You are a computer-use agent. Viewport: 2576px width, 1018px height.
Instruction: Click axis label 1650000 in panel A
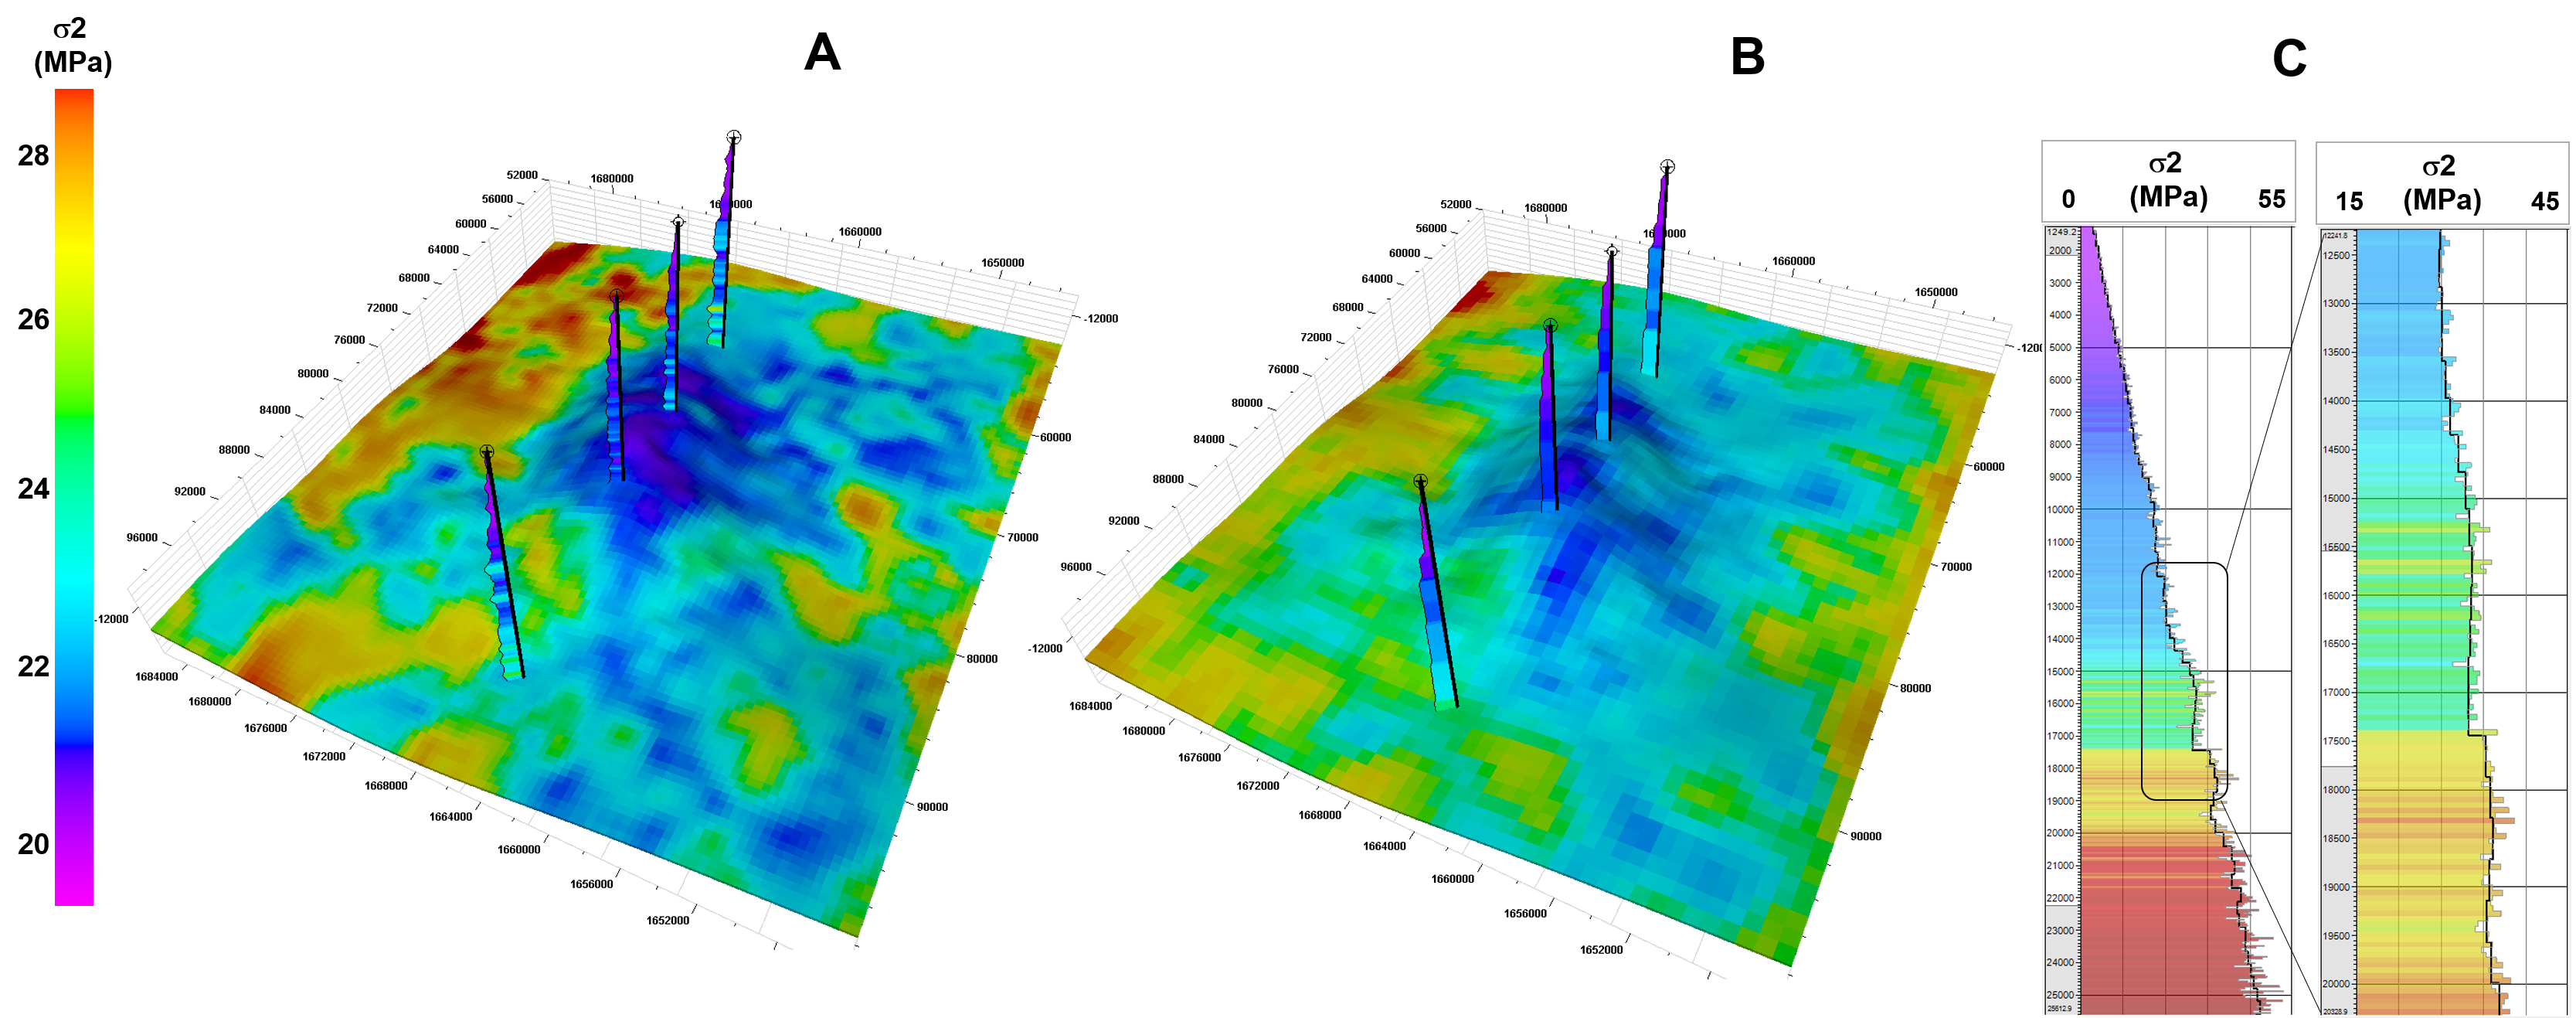[x=1002, y=263]
